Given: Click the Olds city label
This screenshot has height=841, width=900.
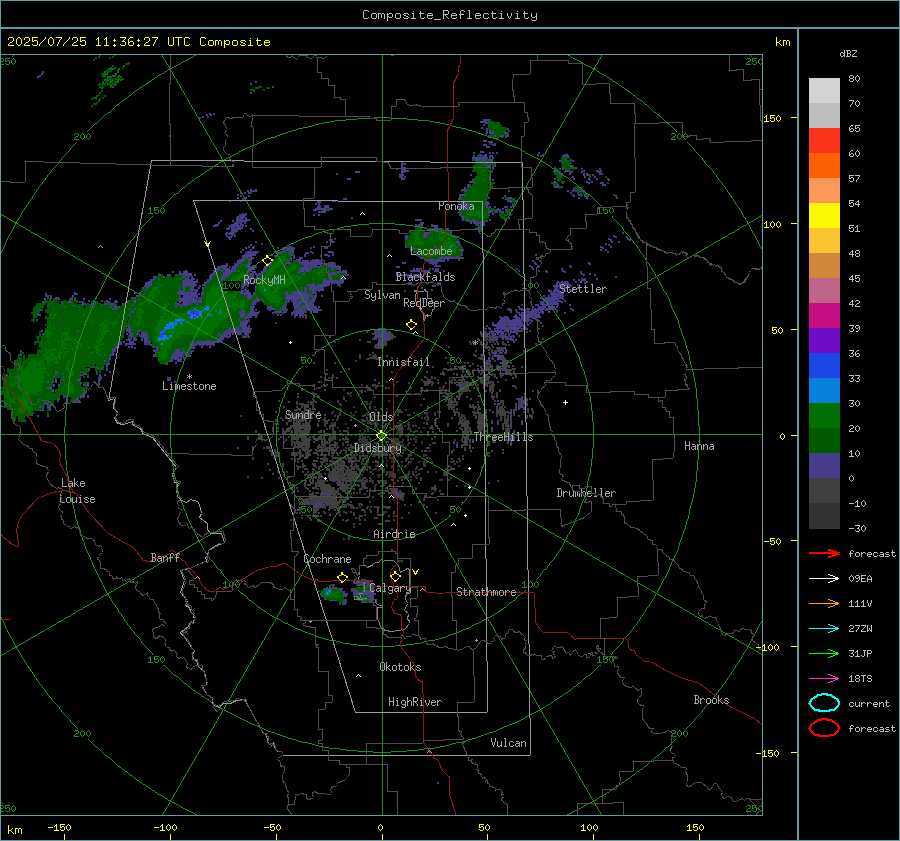Looking at the screenshot, I should coord(381,417).
